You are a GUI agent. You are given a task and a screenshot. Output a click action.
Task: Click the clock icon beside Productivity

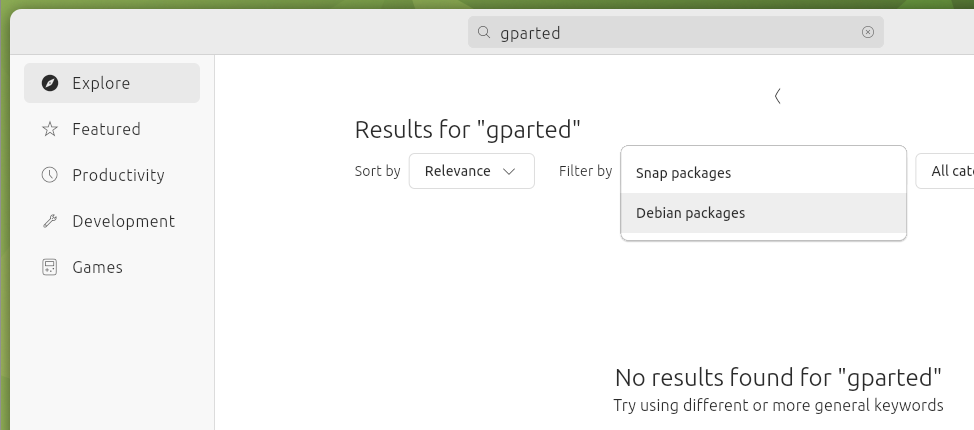pos(50,175)
